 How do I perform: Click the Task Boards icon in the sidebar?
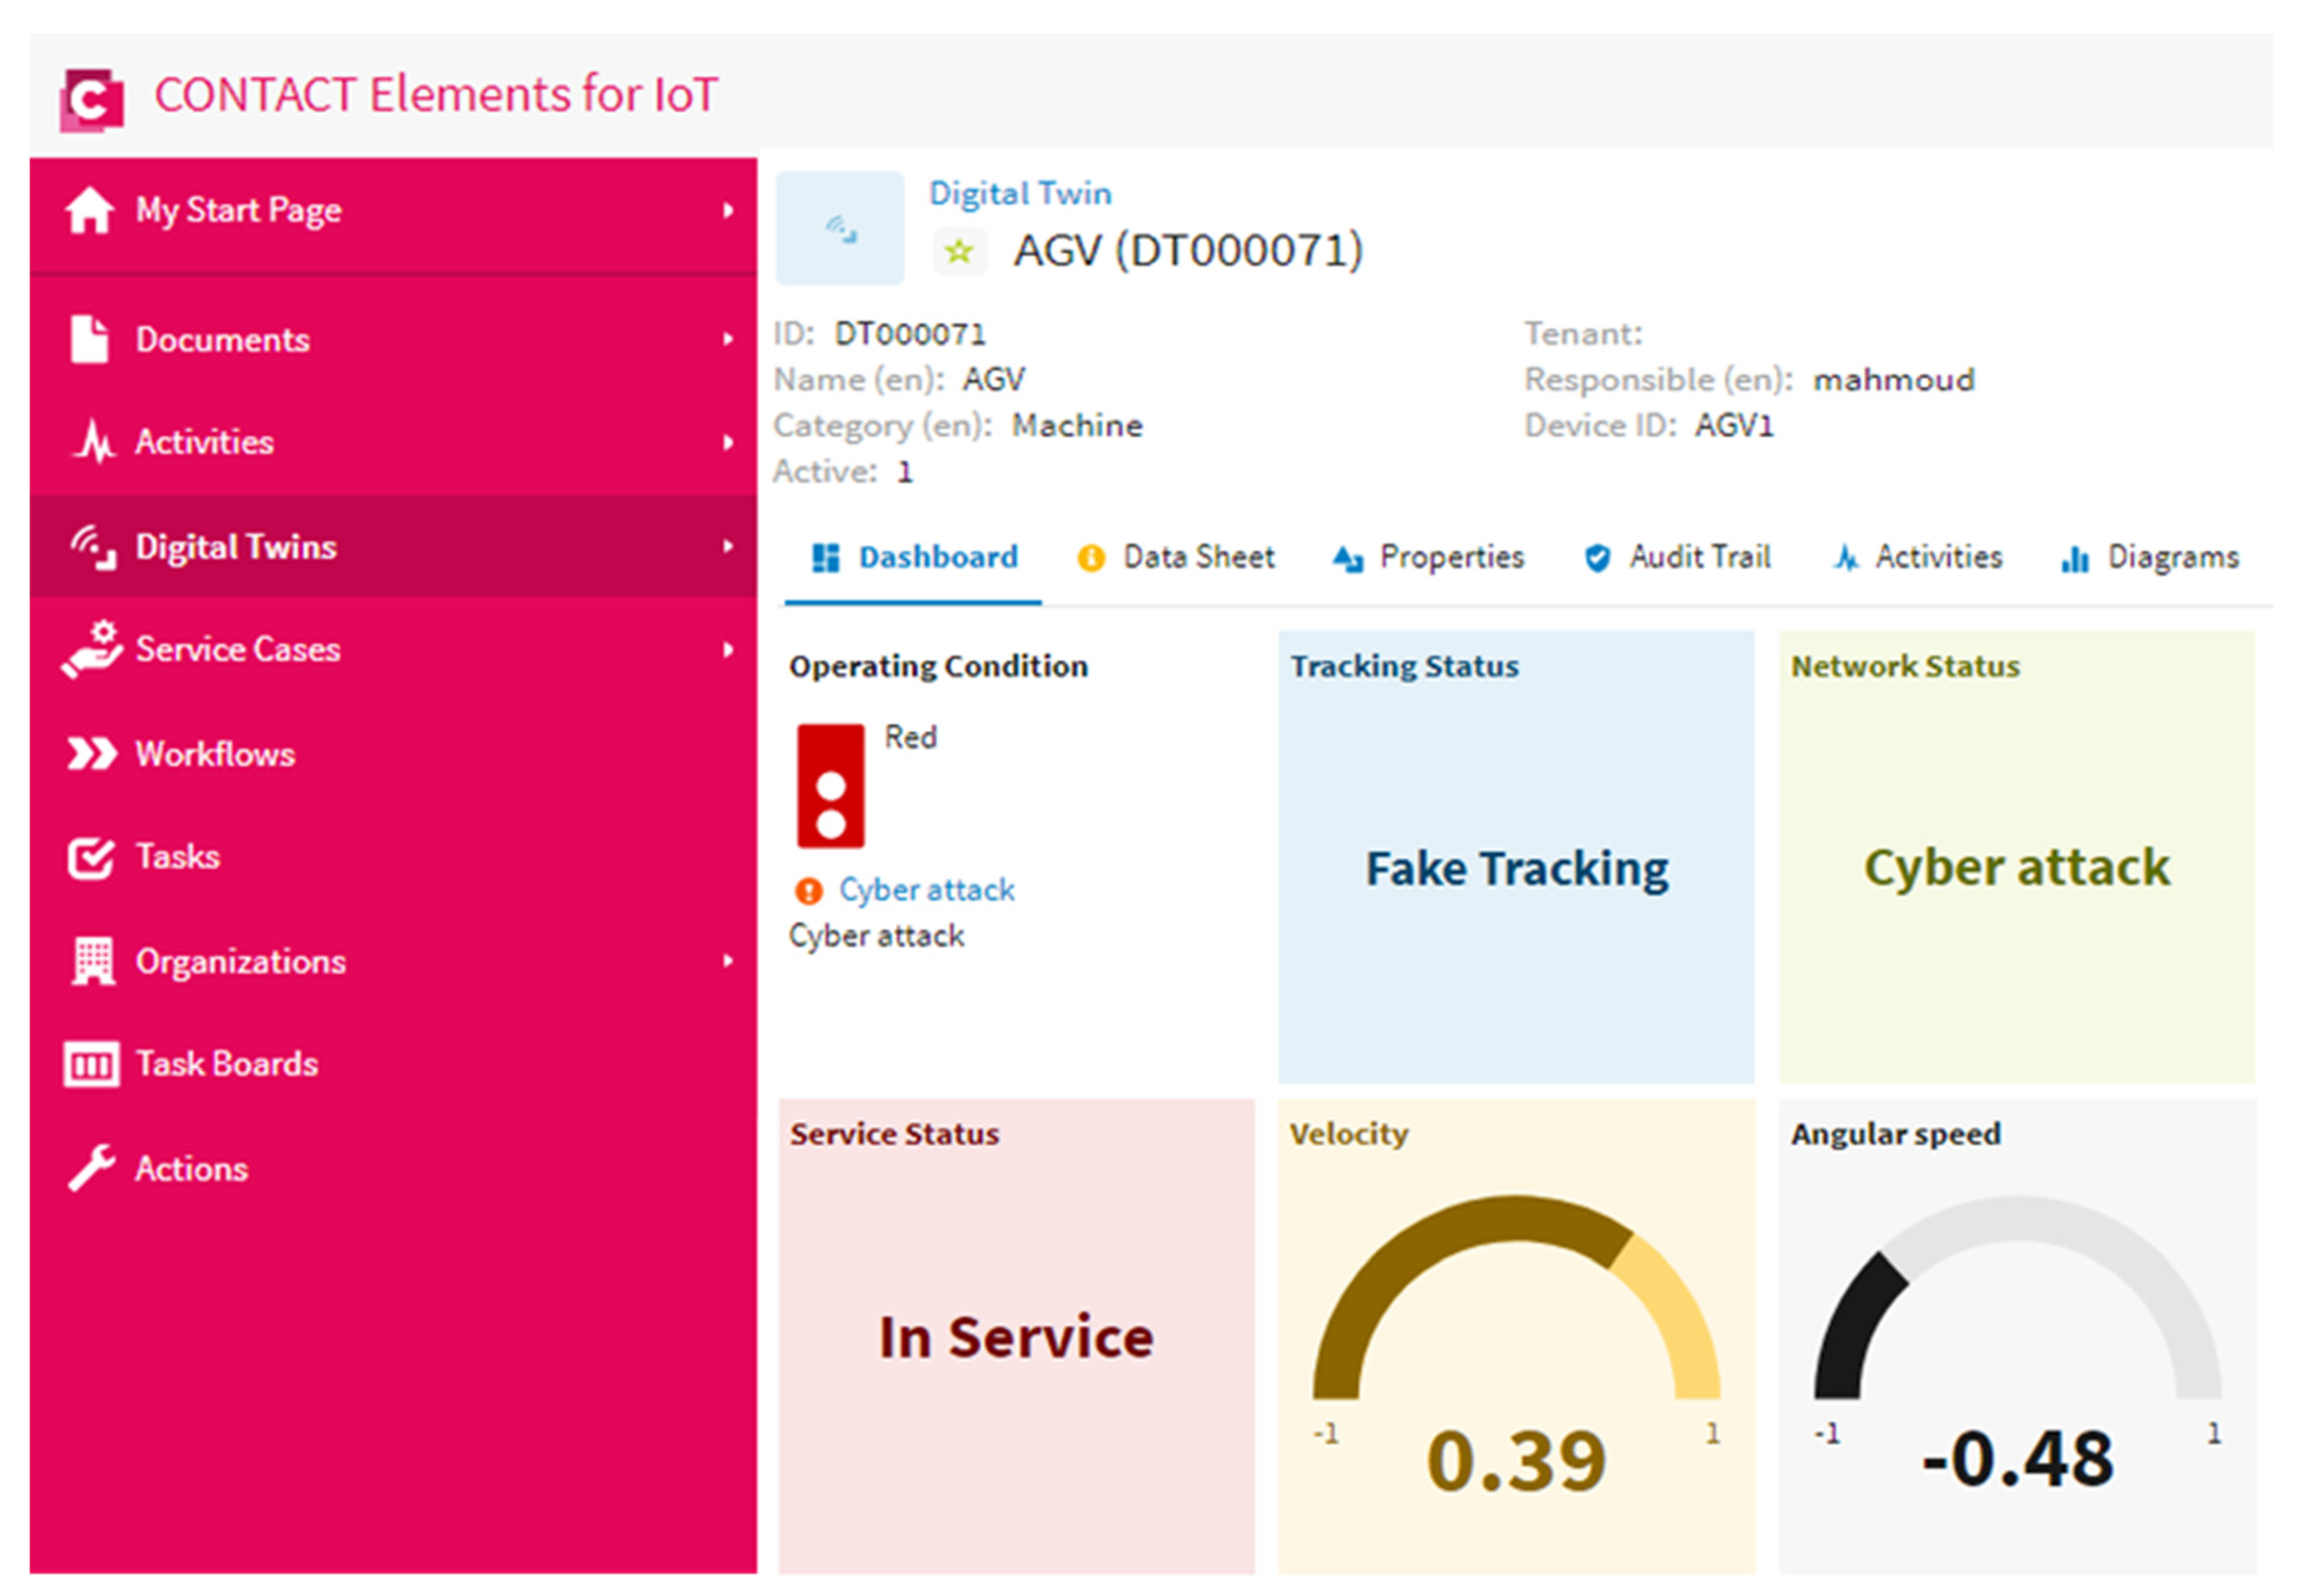click(91, 1064)
